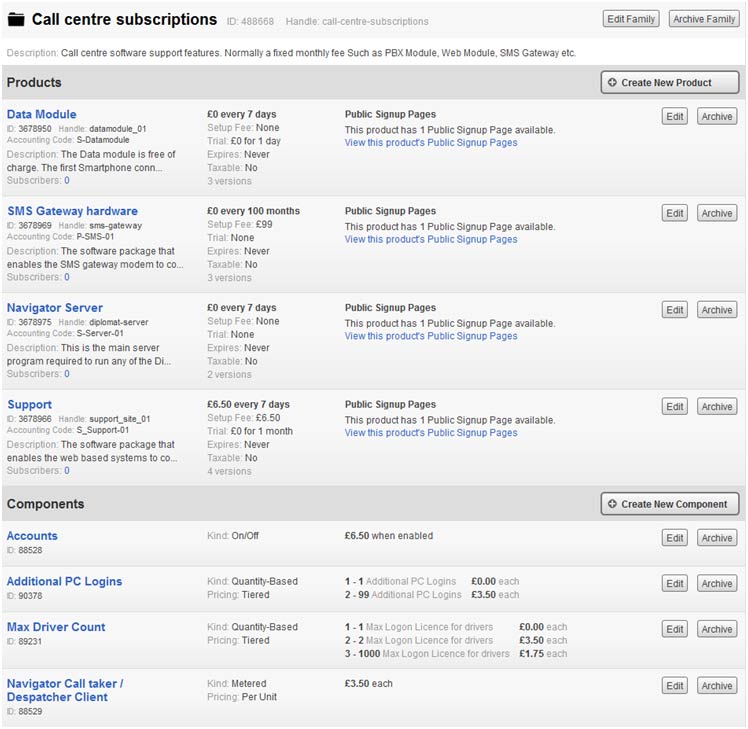Open the Edit Family button
Viewport: 748px width, 729px height.
coord(631,19)
